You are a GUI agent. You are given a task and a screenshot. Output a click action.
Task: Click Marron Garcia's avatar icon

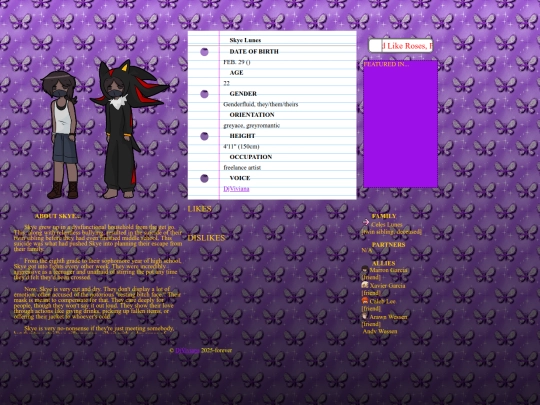click(x=365, y=269)
